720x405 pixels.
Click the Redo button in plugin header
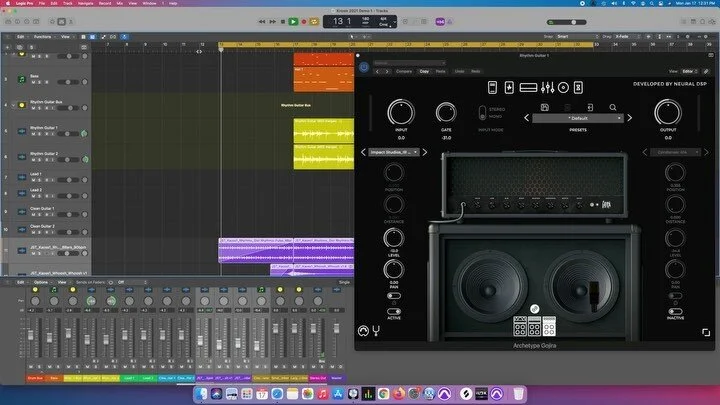point(476,71)
